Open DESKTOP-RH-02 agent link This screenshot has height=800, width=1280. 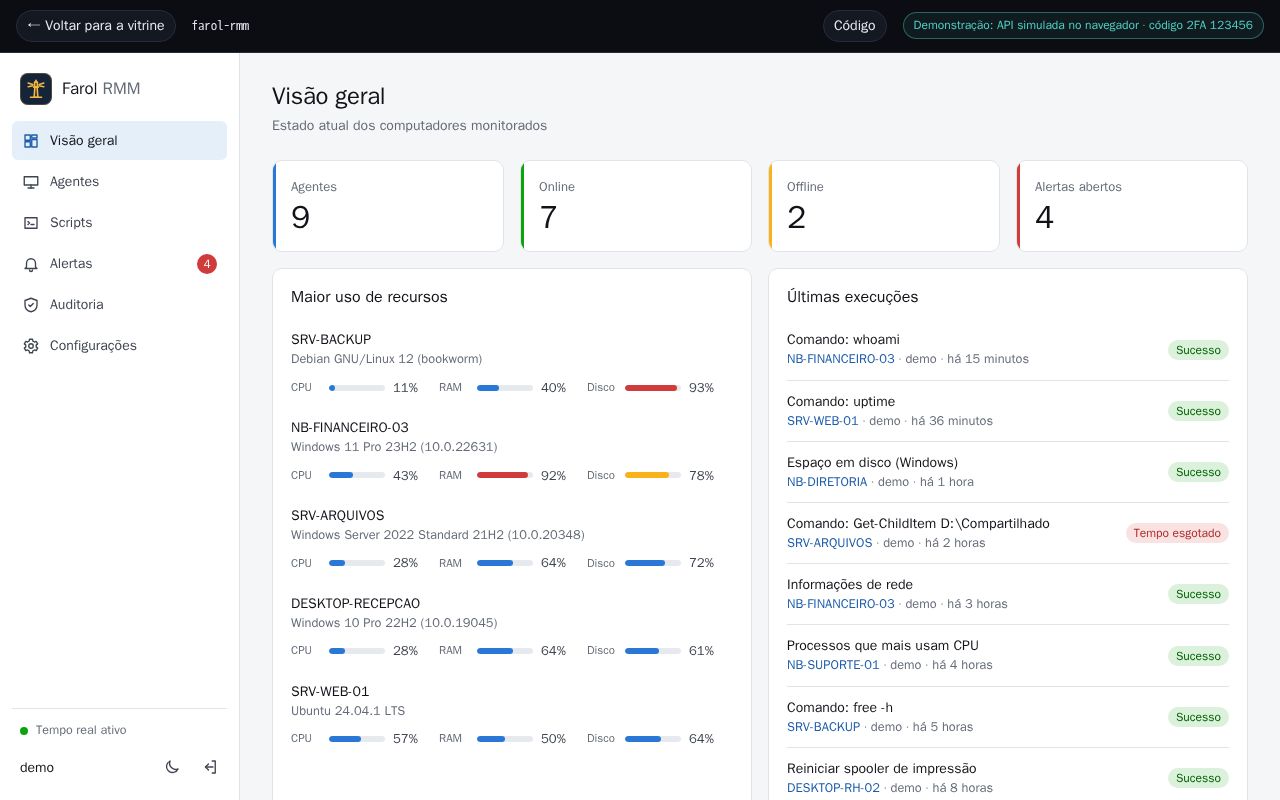834,788
